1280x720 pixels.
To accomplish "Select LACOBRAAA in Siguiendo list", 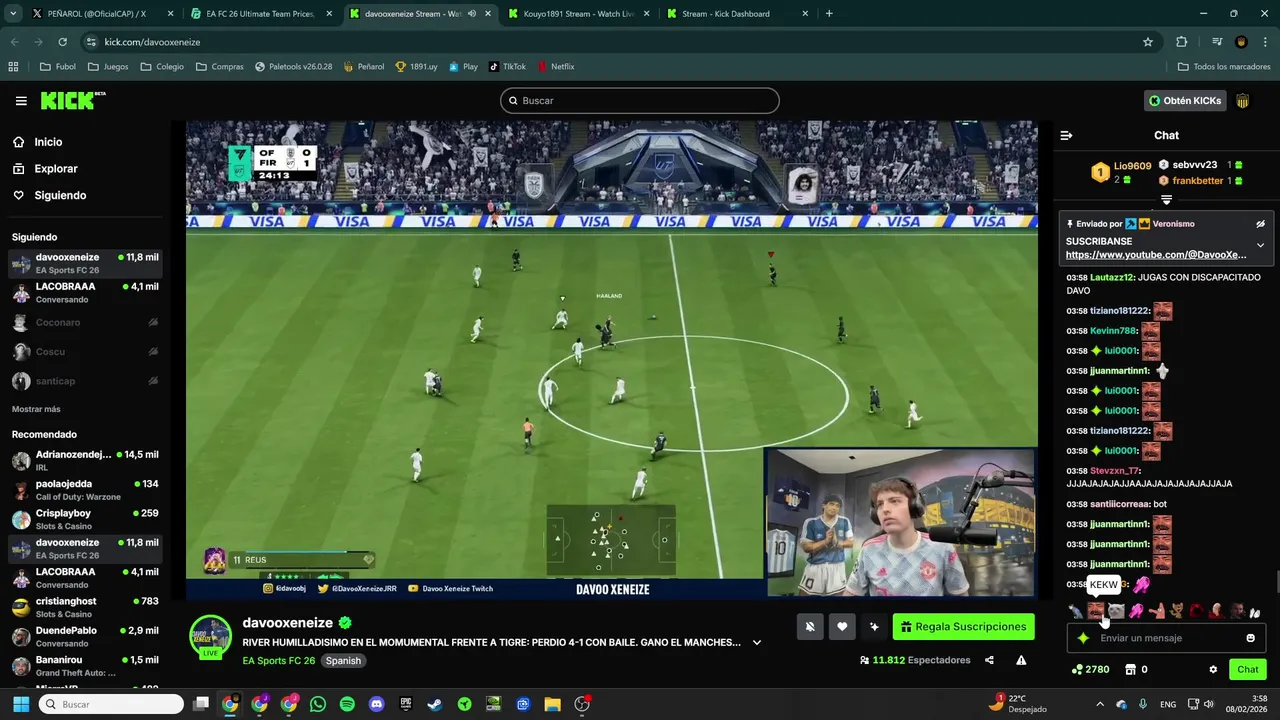I will pos(85,293).
